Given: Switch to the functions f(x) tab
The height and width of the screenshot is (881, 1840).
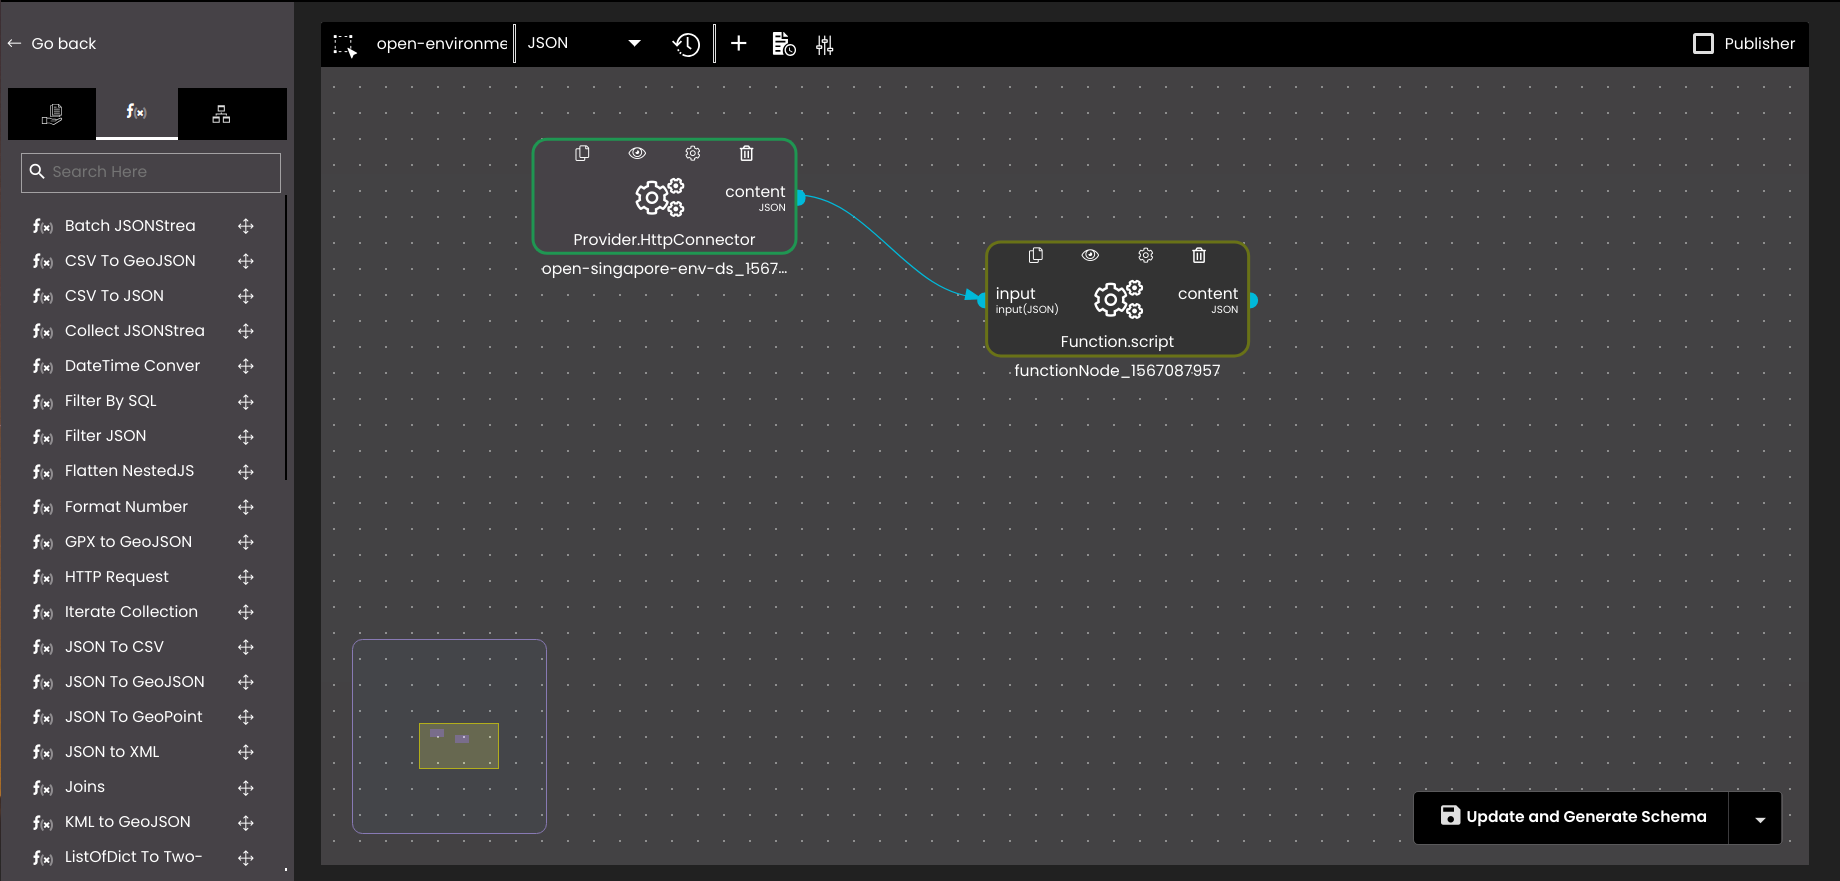Looking at the screenshot, I should 137,113.
